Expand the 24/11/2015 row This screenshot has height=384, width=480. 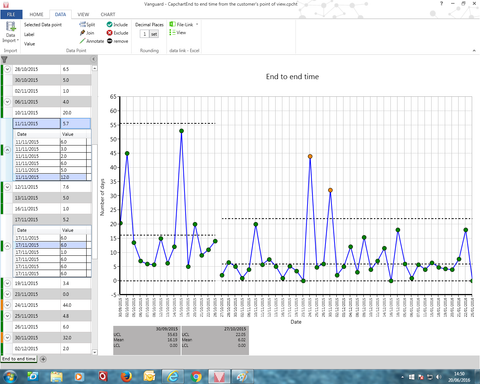[x=8, y=305]
